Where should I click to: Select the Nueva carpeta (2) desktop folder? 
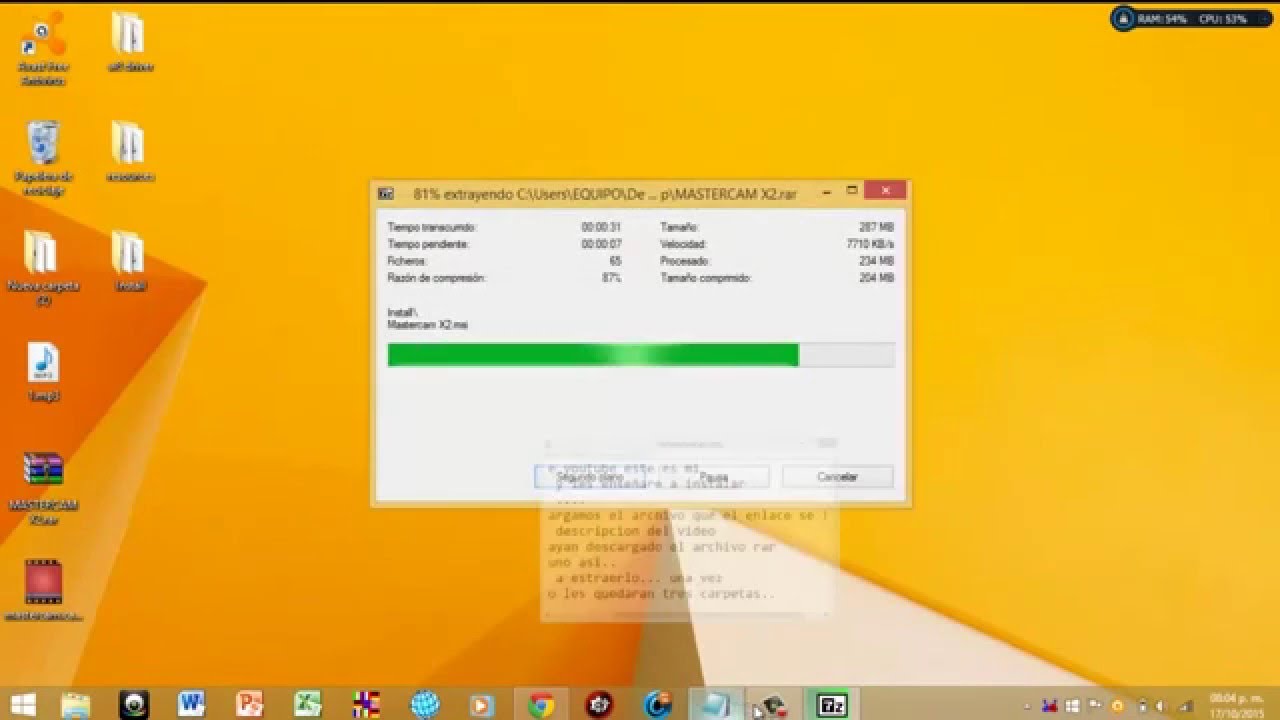pos(42,268)
